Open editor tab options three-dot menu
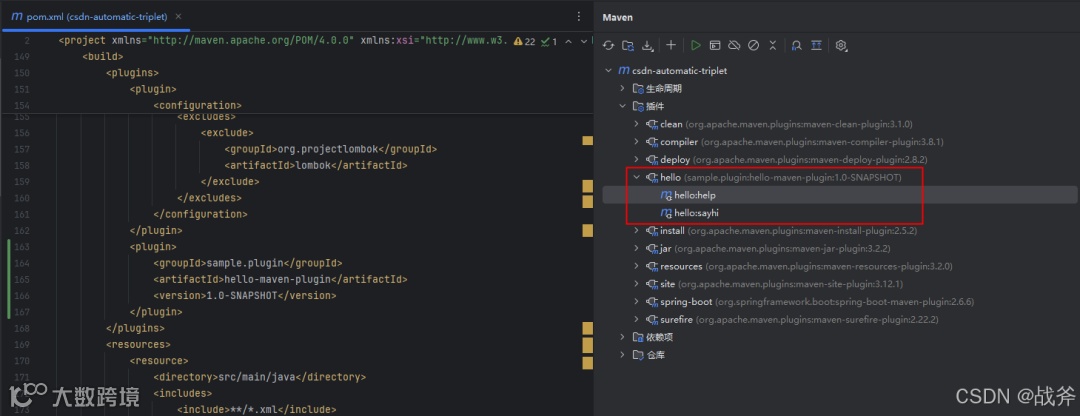Screen dimensions: 1080x416 [x=579, y=16]
